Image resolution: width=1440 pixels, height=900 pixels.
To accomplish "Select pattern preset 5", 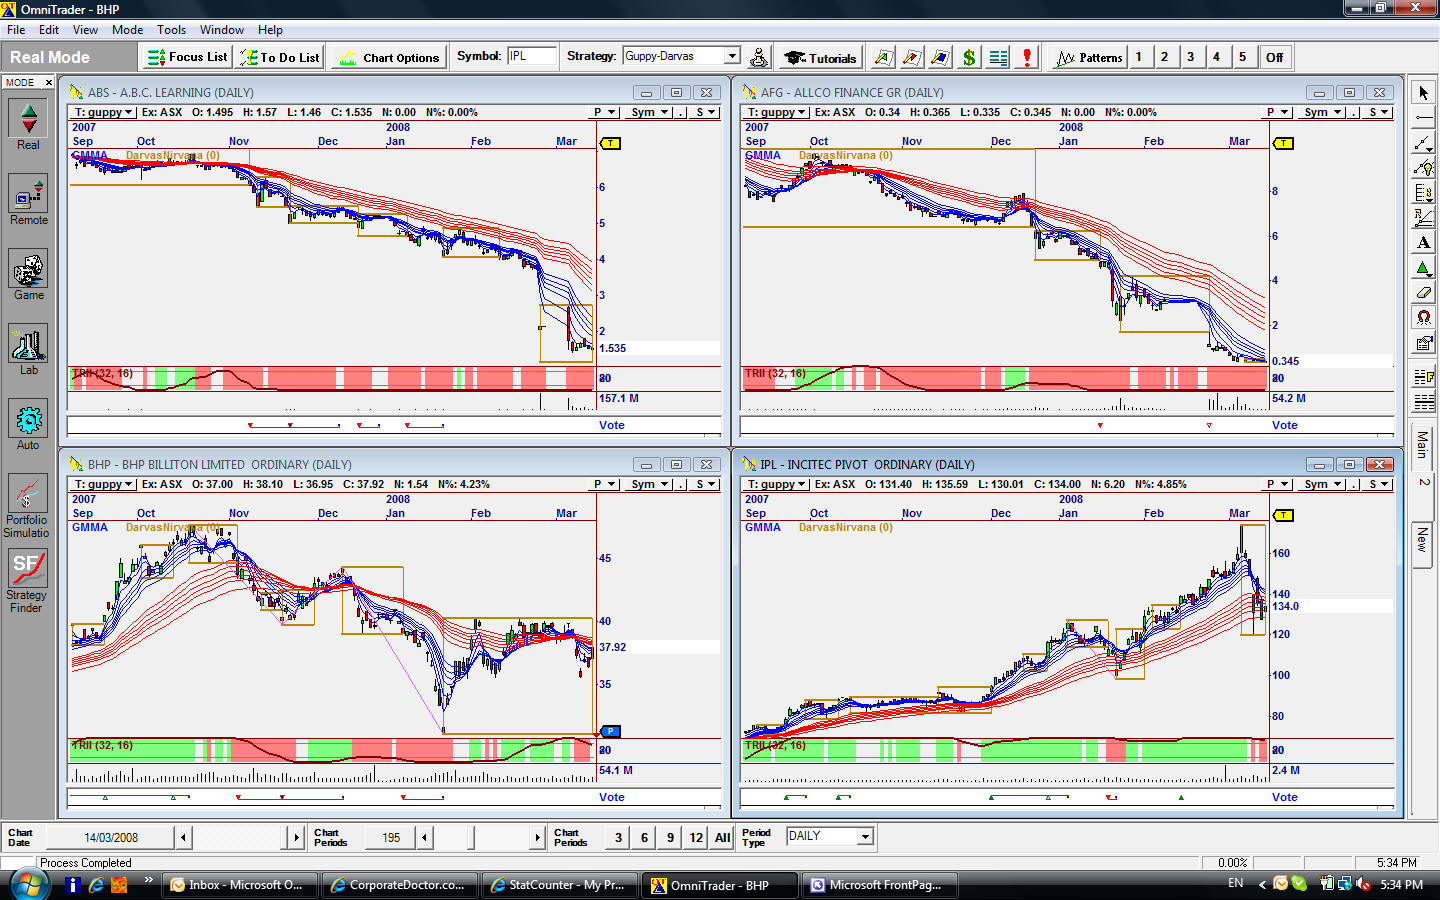I will click(1242, 57).
